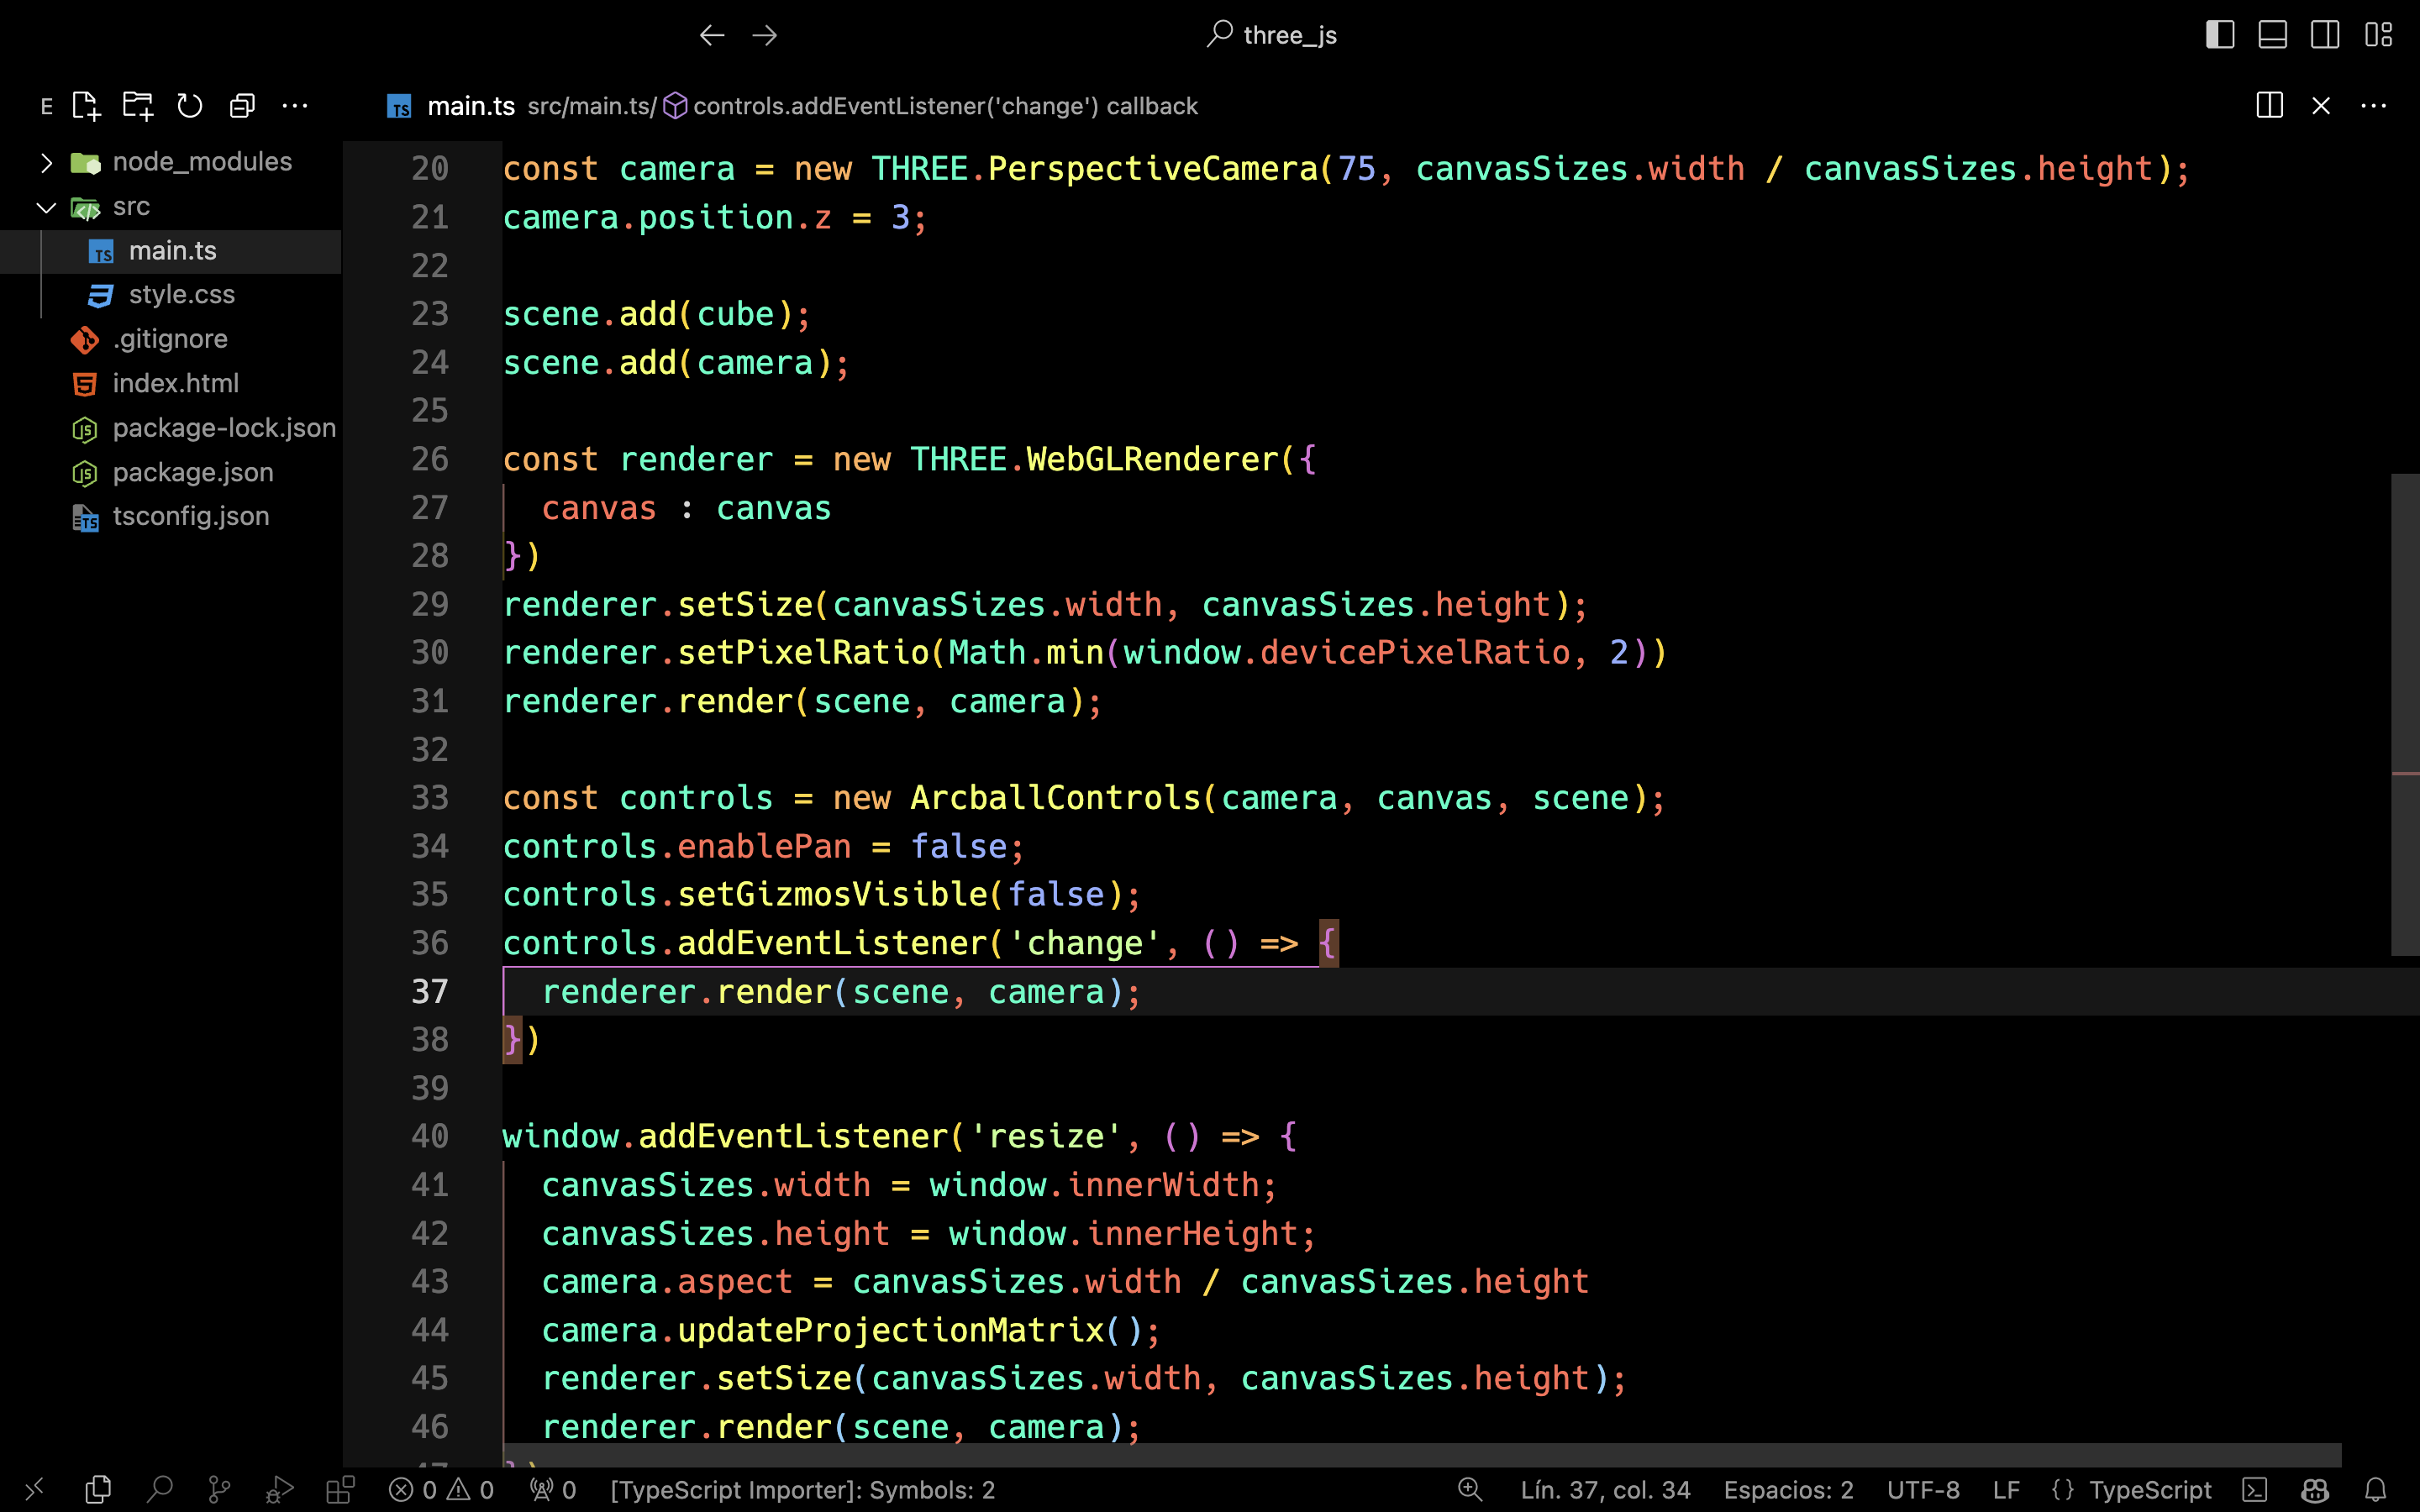Open Run and Debug view icon
This screenshot has height=1512, width=2420.
279,1490
